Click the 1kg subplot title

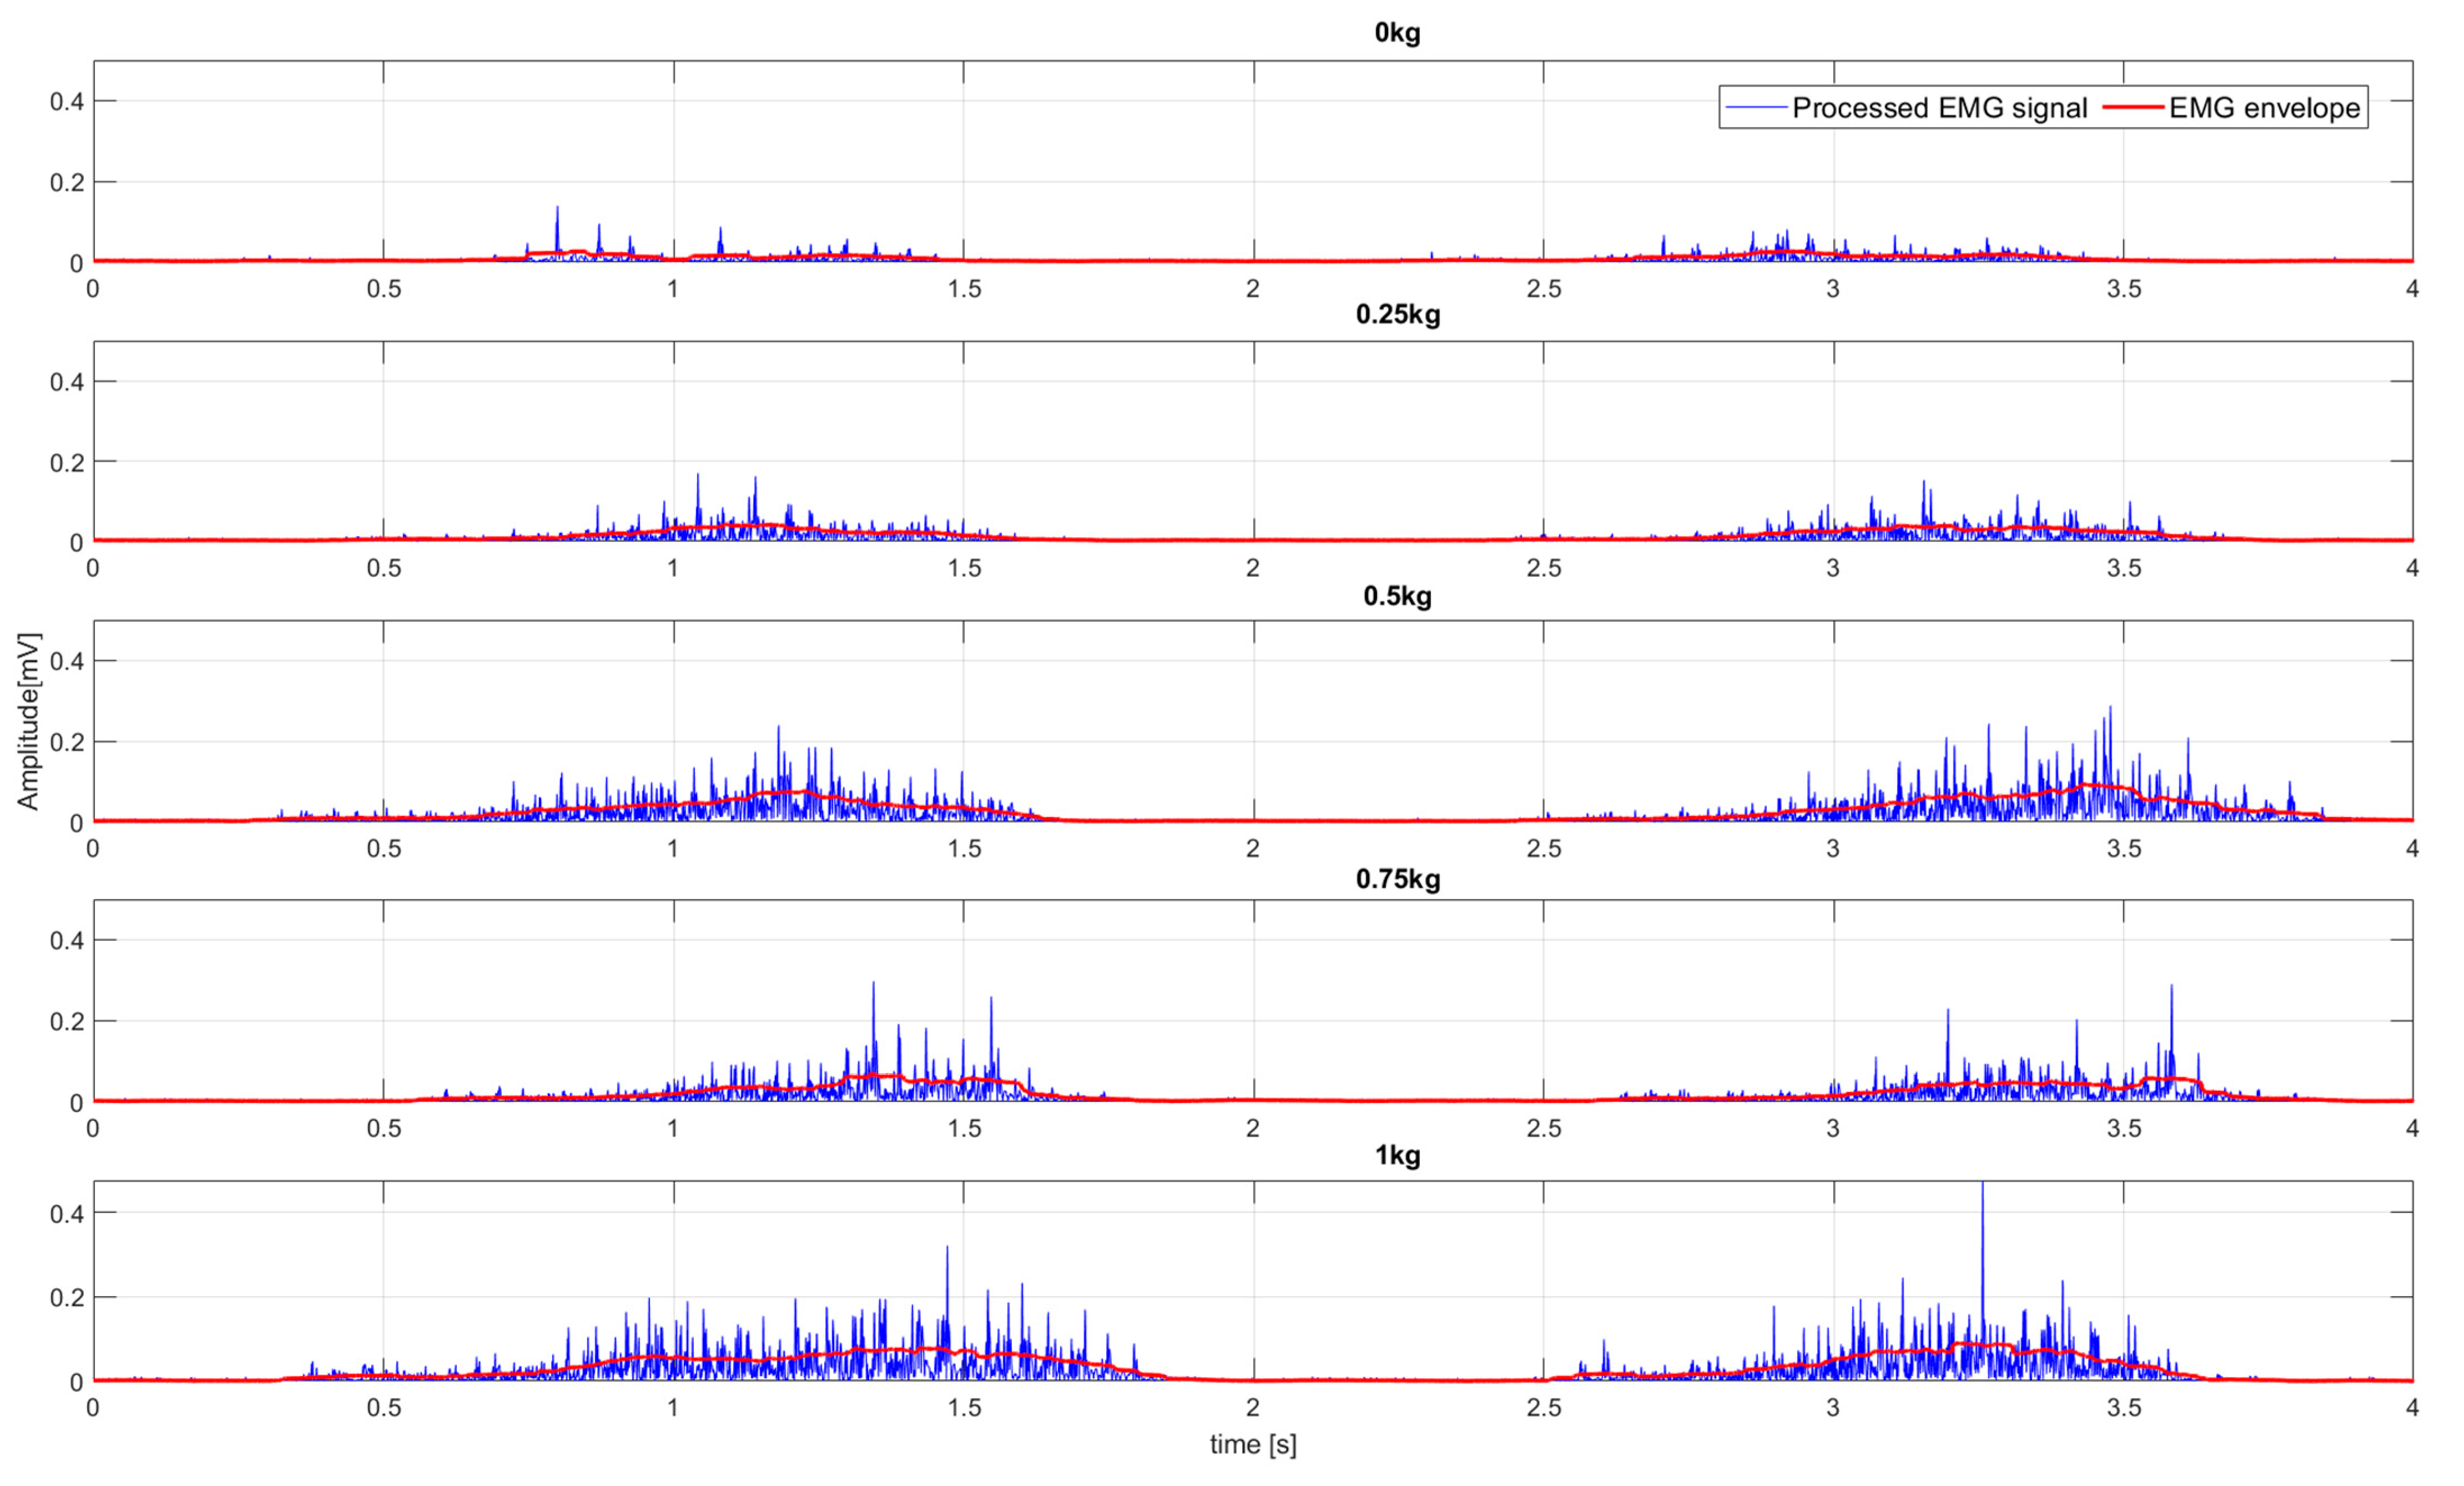click(1397, 1155)
